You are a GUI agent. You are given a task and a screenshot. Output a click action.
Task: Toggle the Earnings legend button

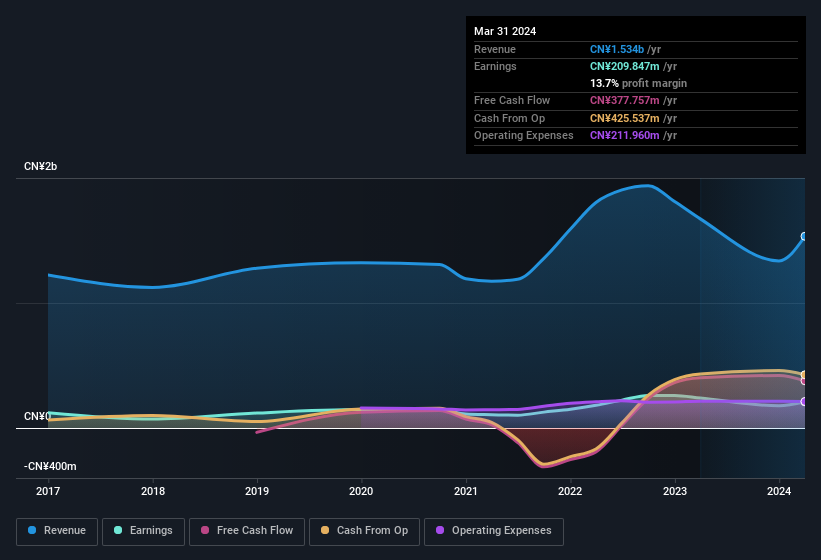[x=143, y=531]
